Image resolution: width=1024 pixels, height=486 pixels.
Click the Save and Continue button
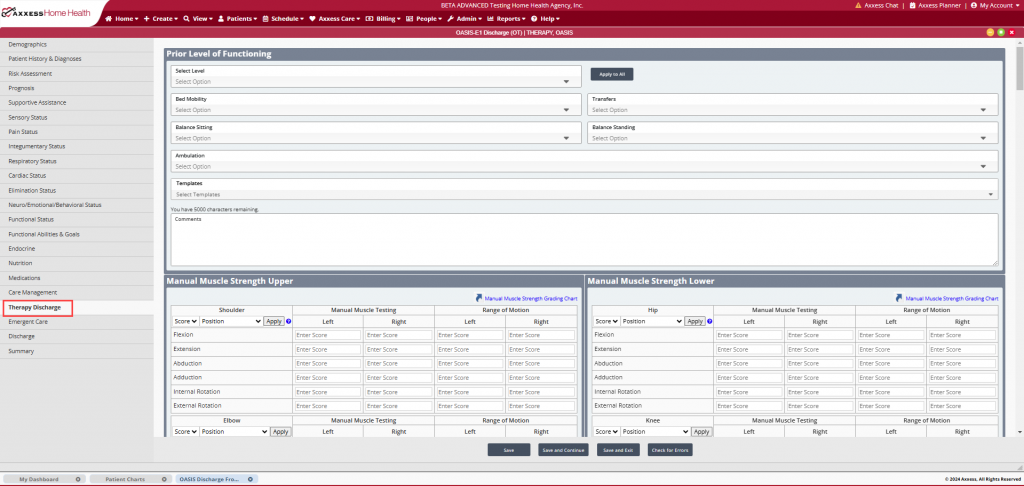click(563, 450)
